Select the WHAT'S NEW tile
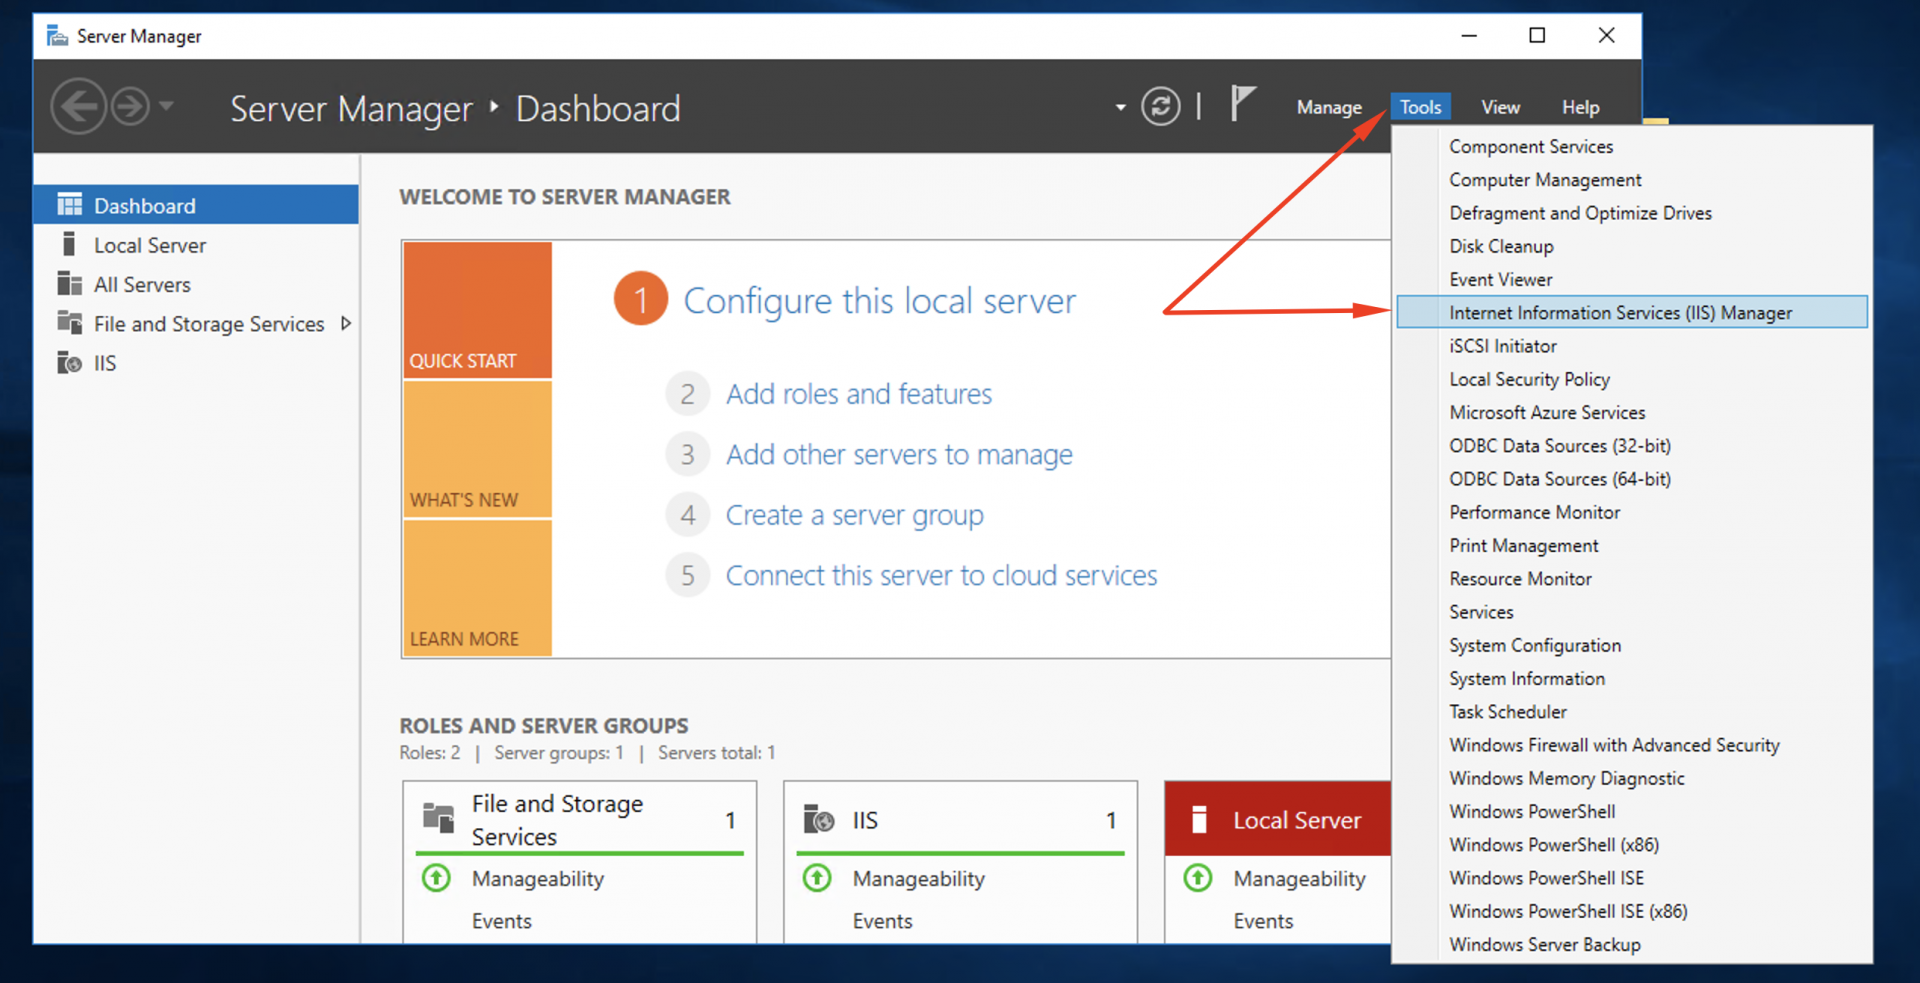This screenshot has height=983, width=1920. [x=478, y=449]
